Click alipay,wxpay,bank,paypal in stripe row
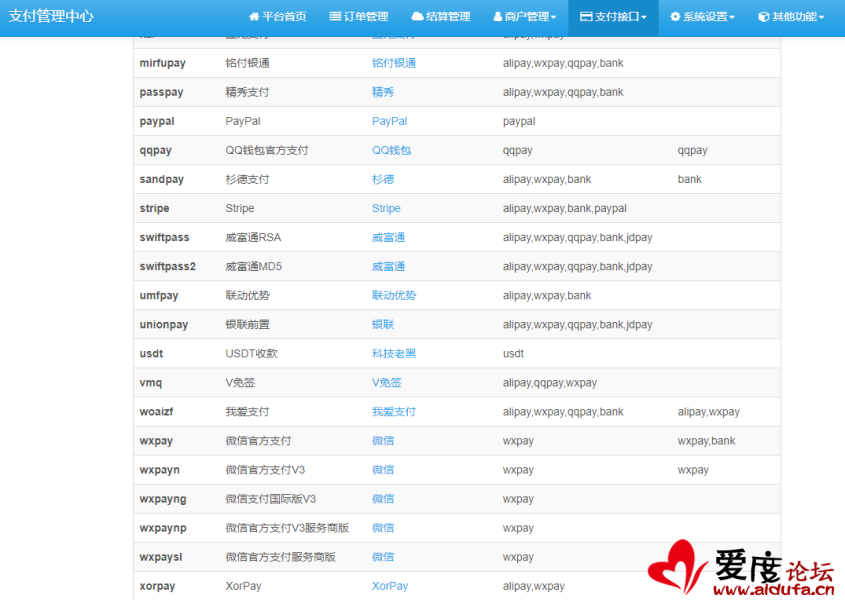The height and width of the screenshot is (600, 845). click(564, 209)
